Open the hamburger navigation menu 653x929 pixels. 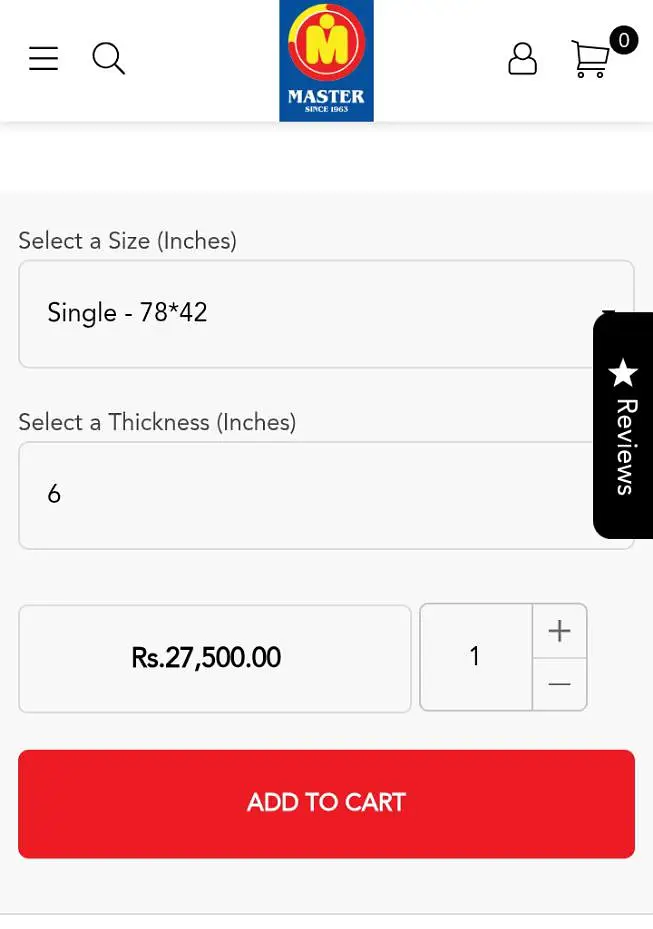tap(43, 59)
